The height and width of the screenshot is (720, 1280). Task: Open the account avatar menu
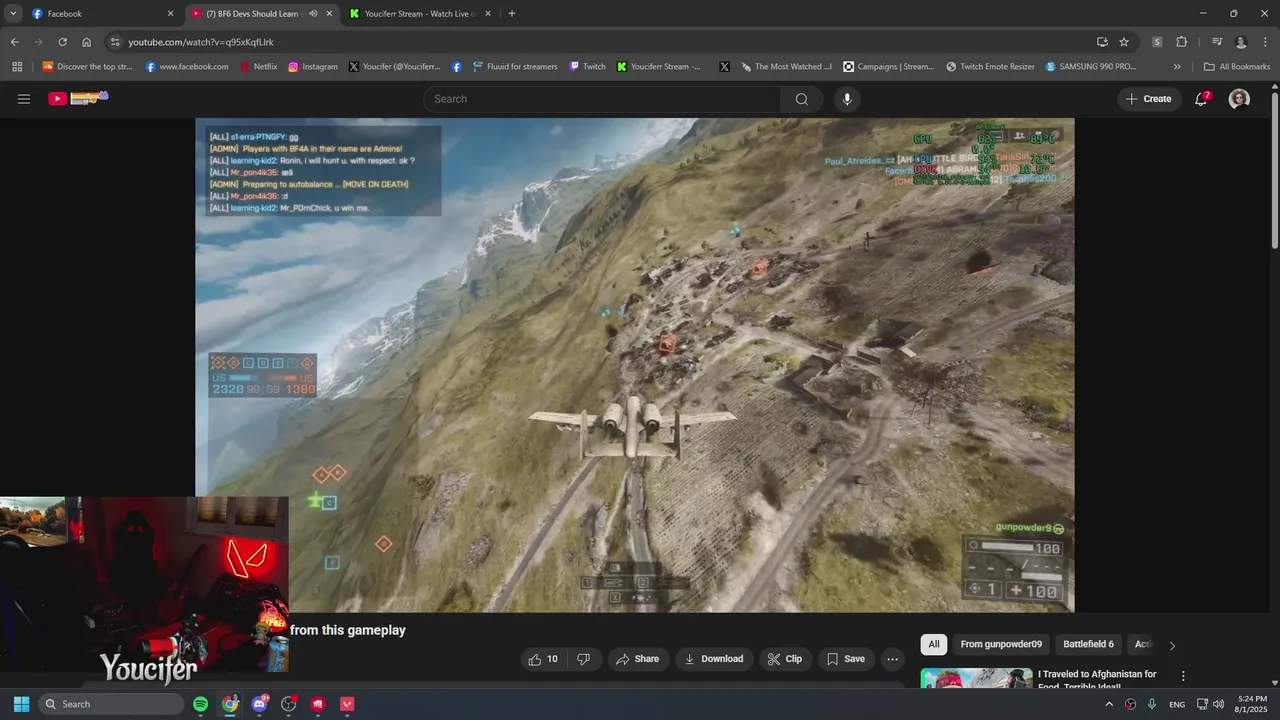click(x=1239, y=99)
